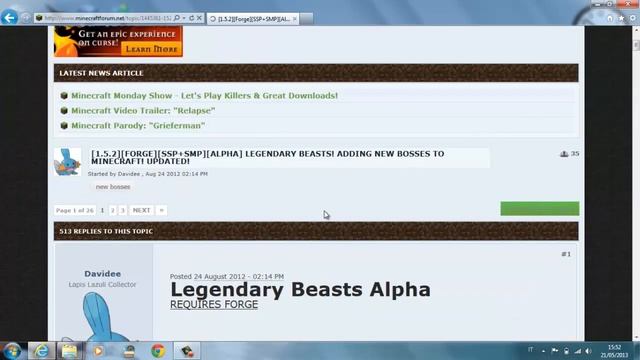Open Davidee's profile from Started by line

(129, 174)
